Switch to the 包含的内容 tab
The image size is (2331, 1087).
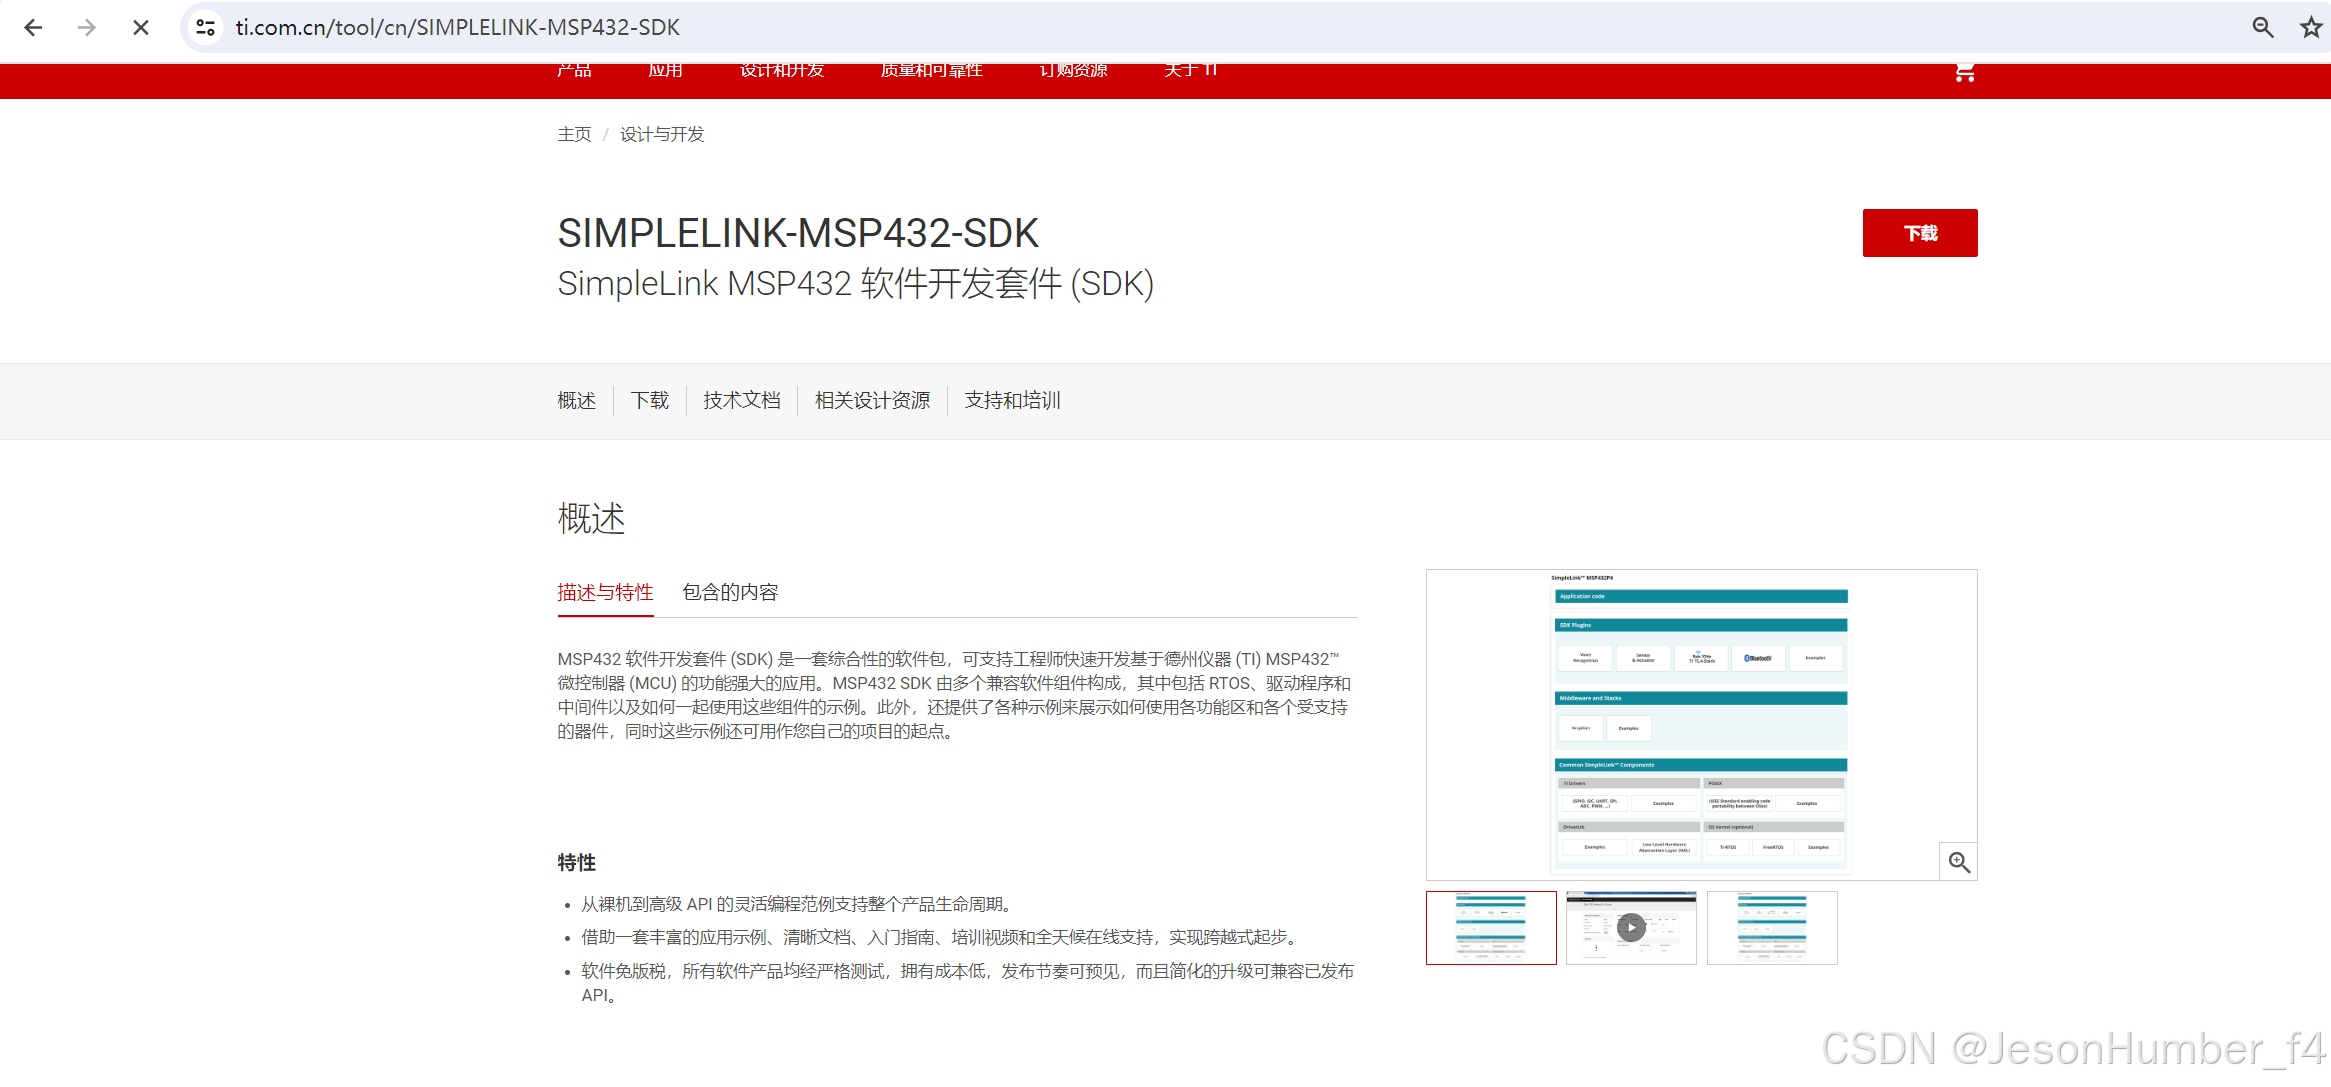pos(729,592)
